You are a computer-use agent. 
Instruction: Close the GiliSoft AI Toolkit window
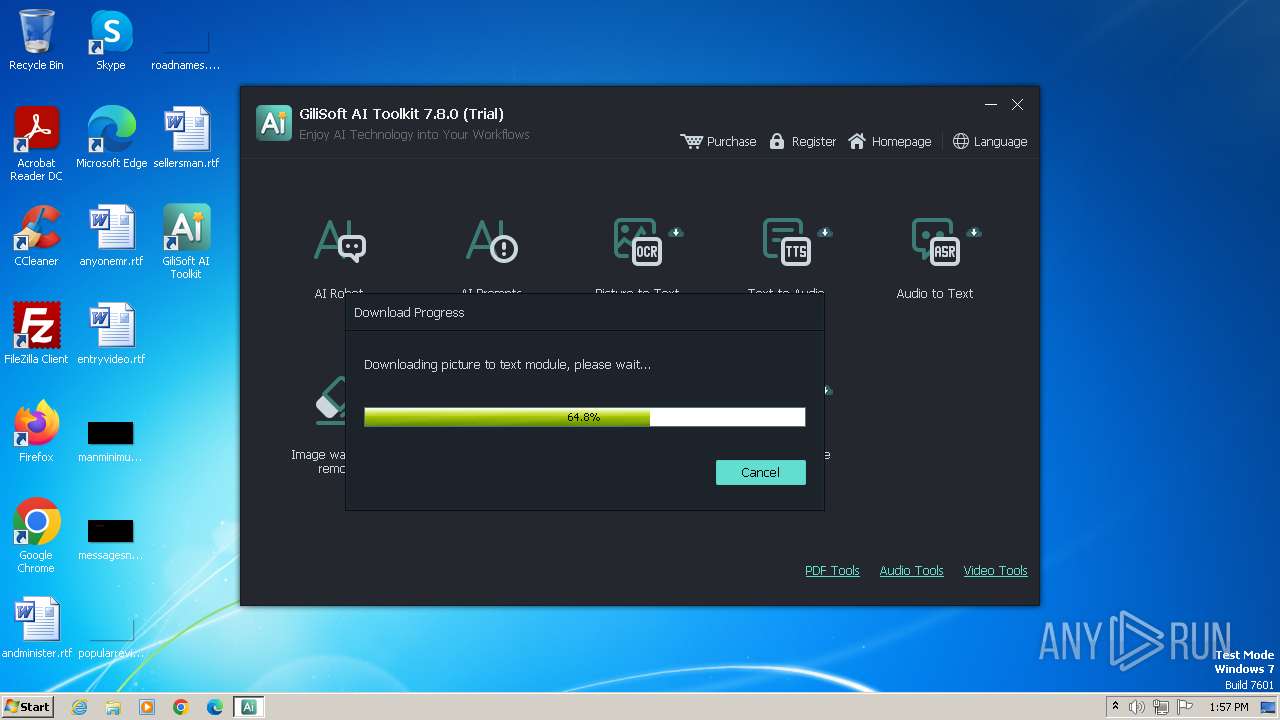click(x=1017, y=104)
